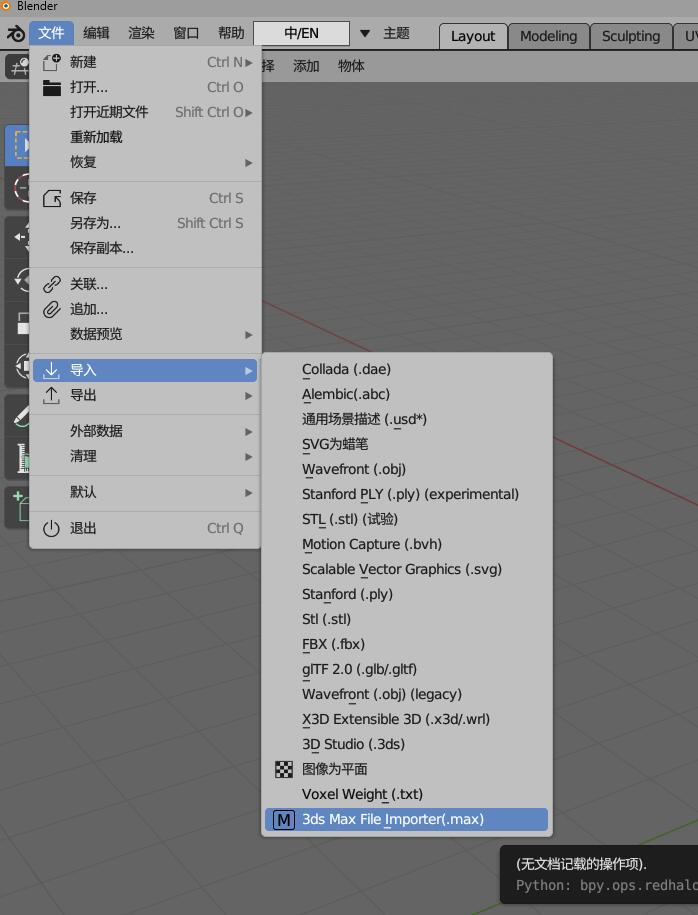Click the New file icon beside 新建
This screenshot has width=698, height=915.
click(51, 62)
